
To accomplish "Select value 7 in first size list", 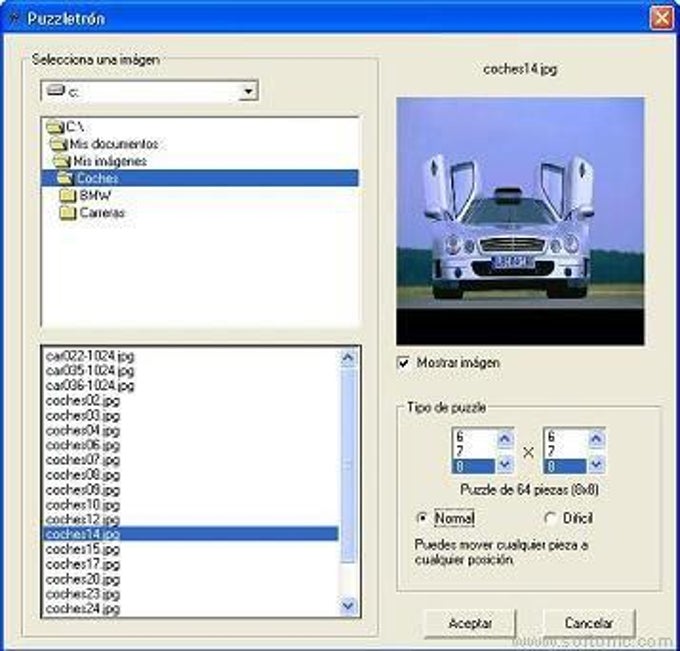I will [x=474, y=451].
